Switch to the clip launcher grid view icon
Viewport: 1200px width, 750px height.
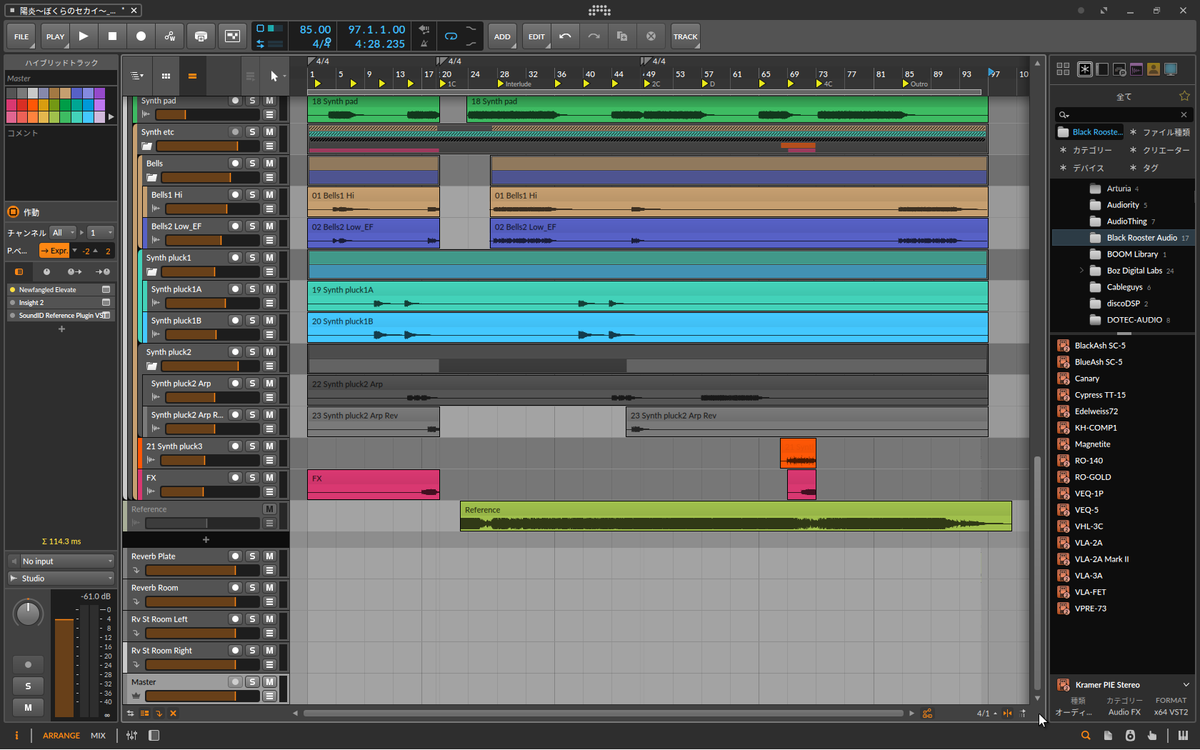[x=166, y=76]
